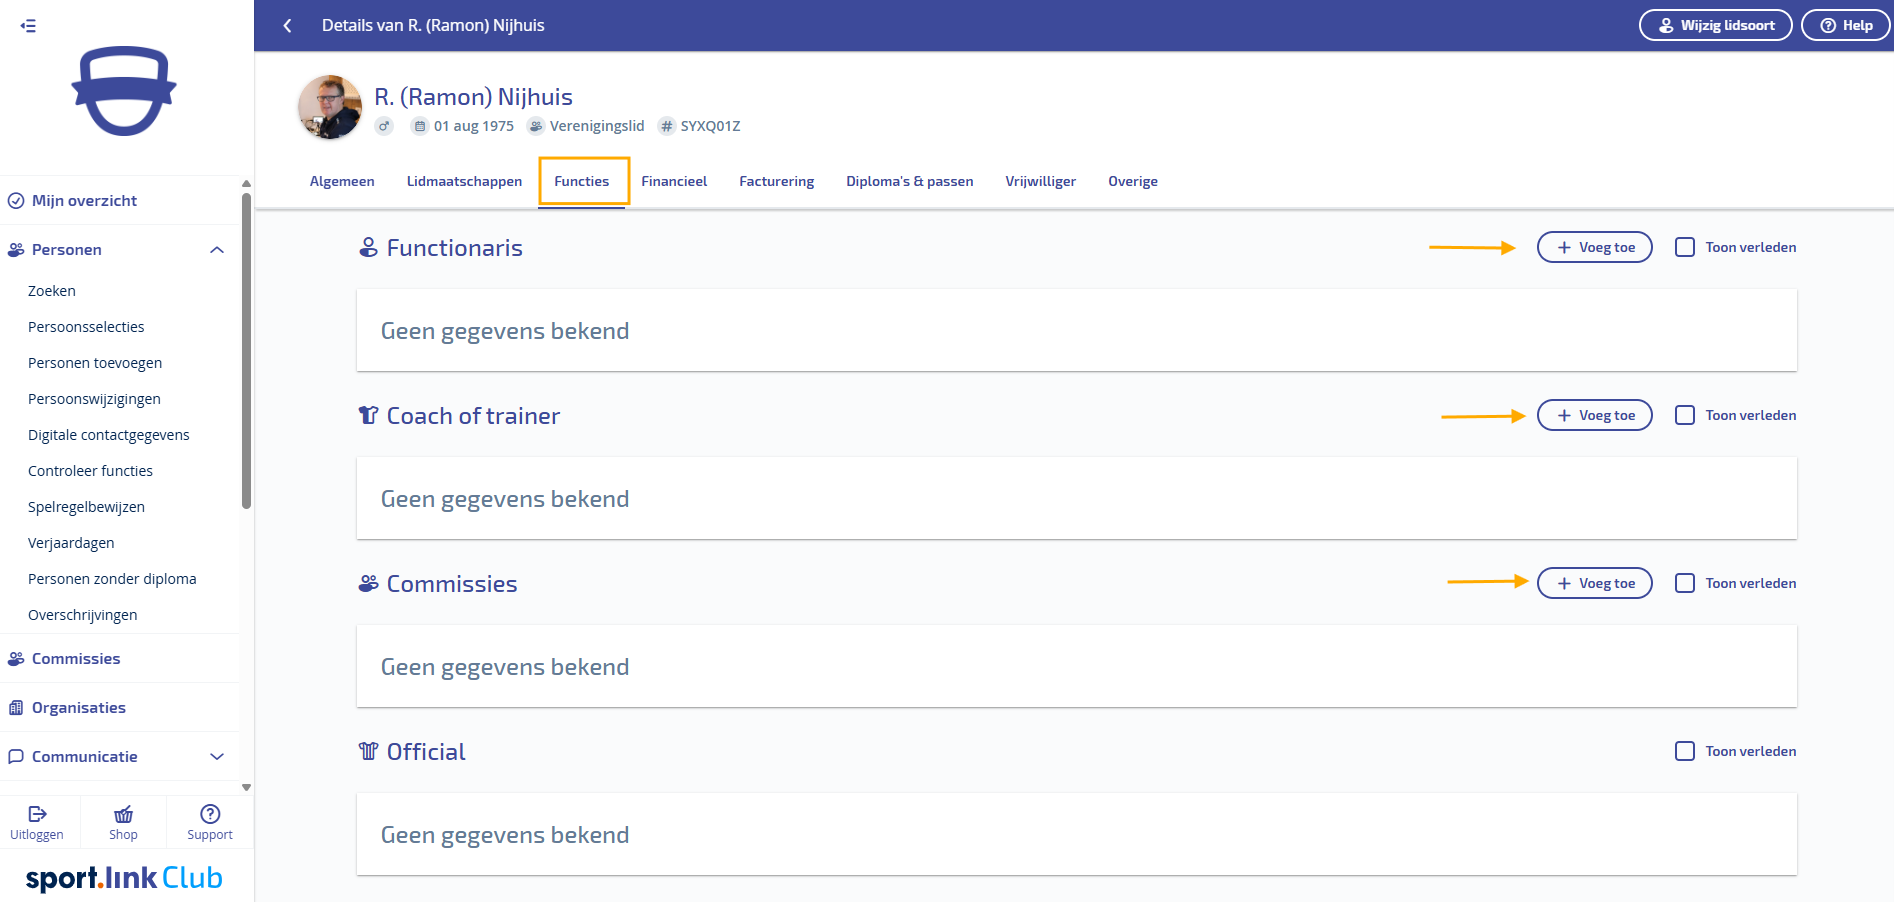Click the gender icon under the name

tap(384, 126)
